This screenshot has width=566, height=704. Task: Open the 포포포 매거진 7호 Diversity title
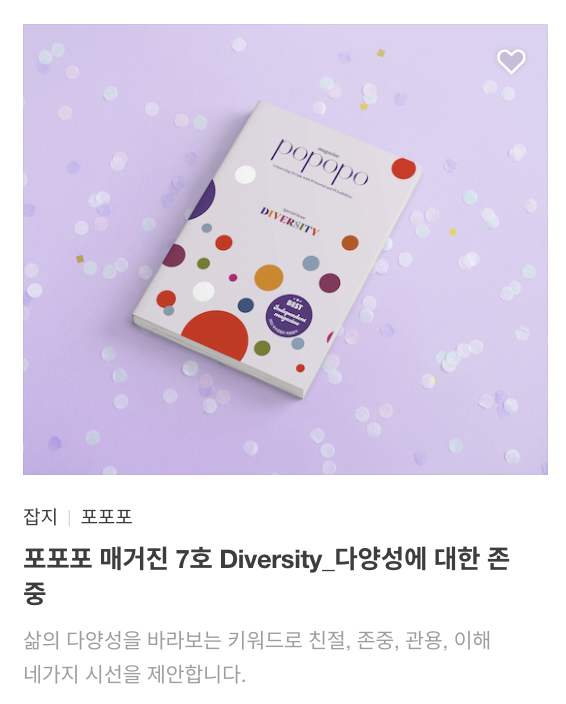pyautogui.click(x=266, y=576)
